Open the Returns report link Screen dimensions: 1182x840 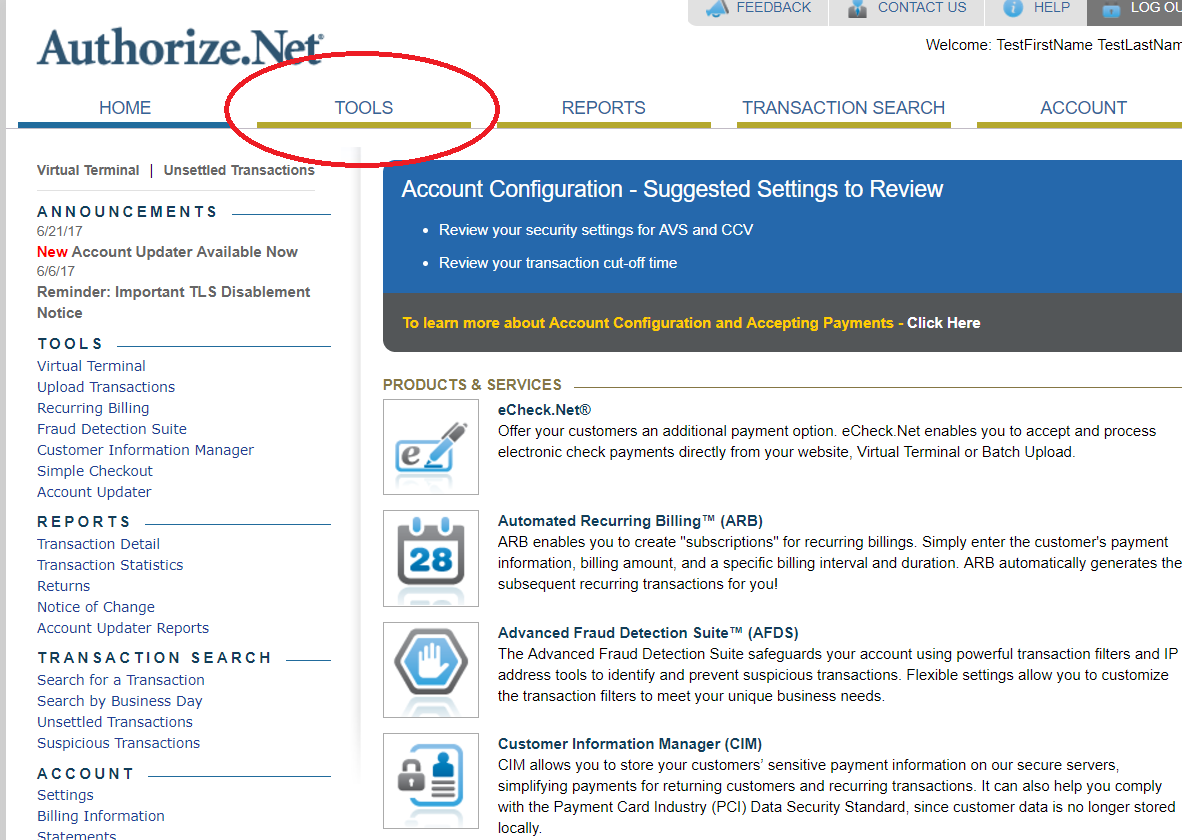coord(63,586)
